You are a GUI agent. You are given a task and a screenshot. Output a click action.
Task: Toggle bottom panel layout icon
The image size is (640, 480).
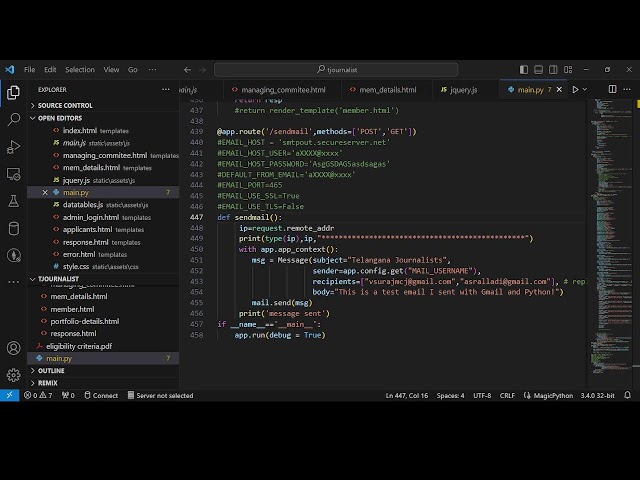[538, 70]
